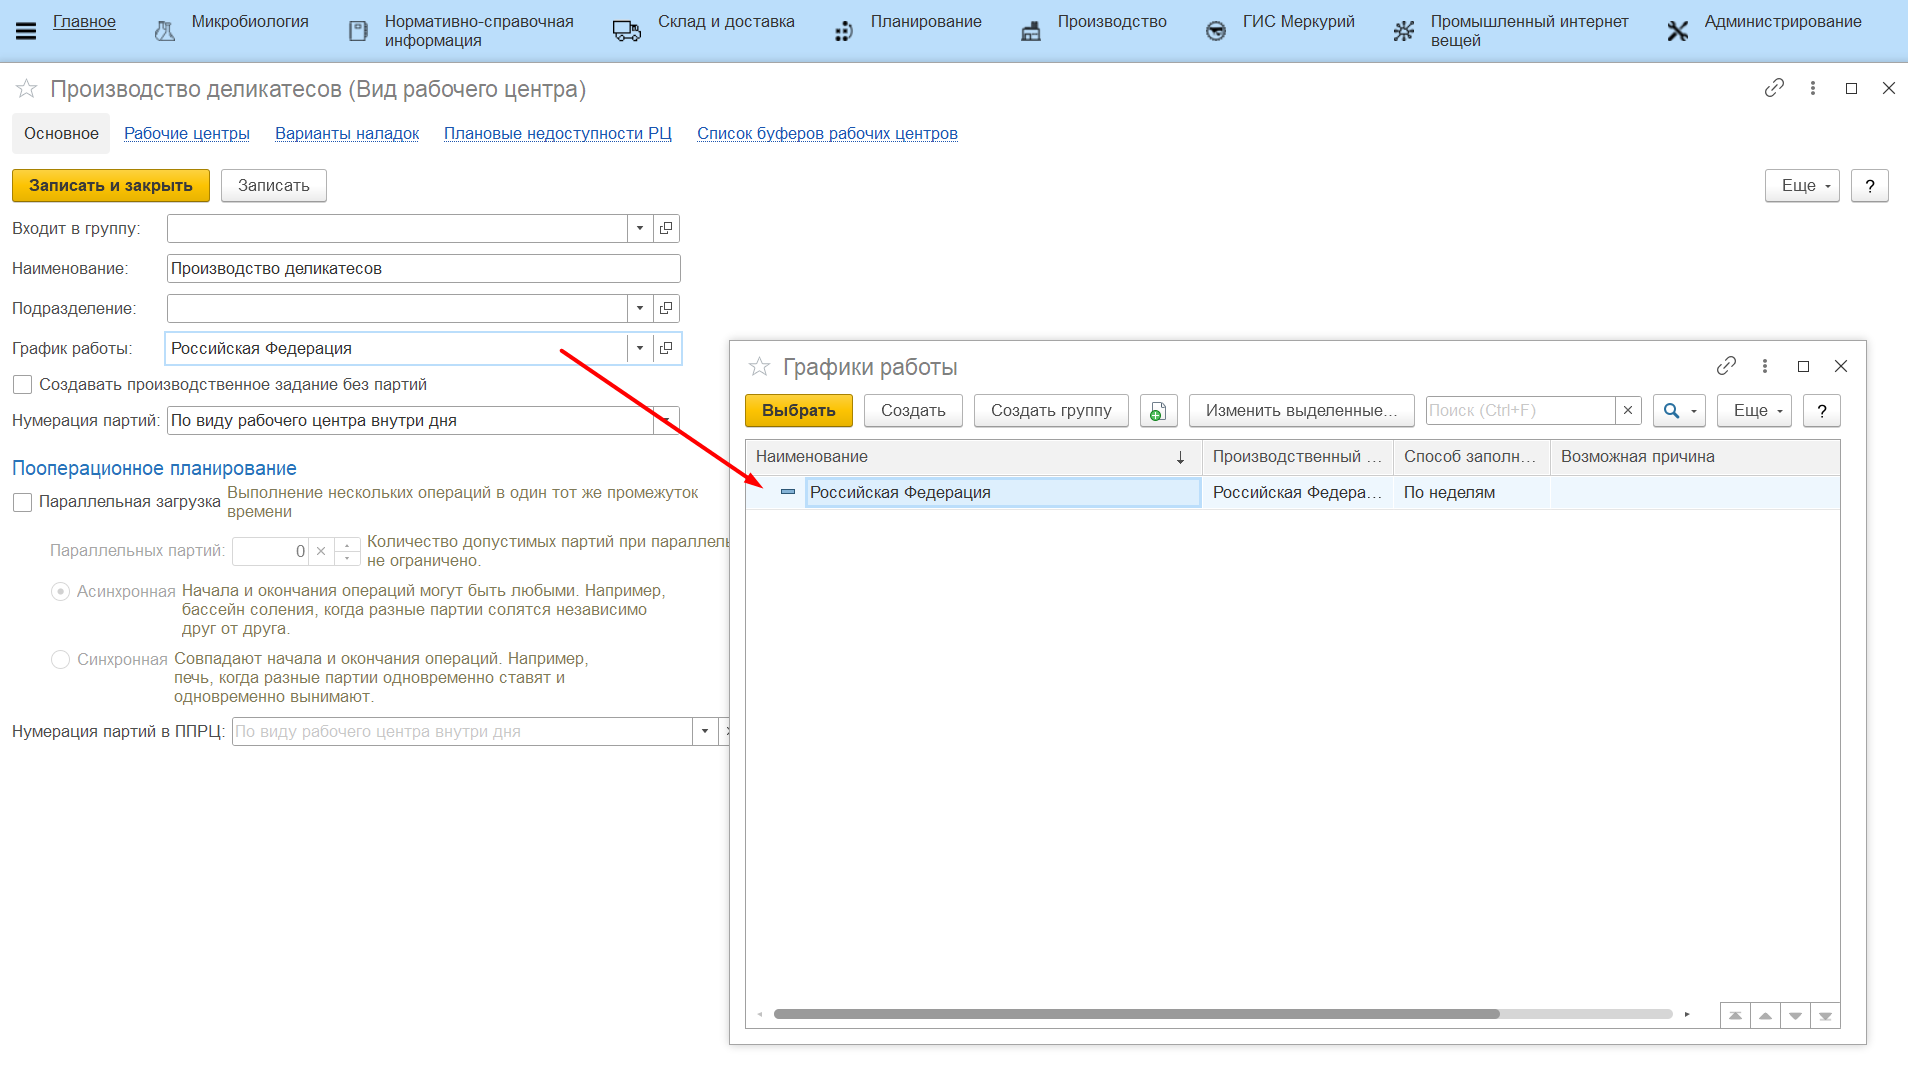Expand the Еще menu in dialog

[x=1753, y=411]
